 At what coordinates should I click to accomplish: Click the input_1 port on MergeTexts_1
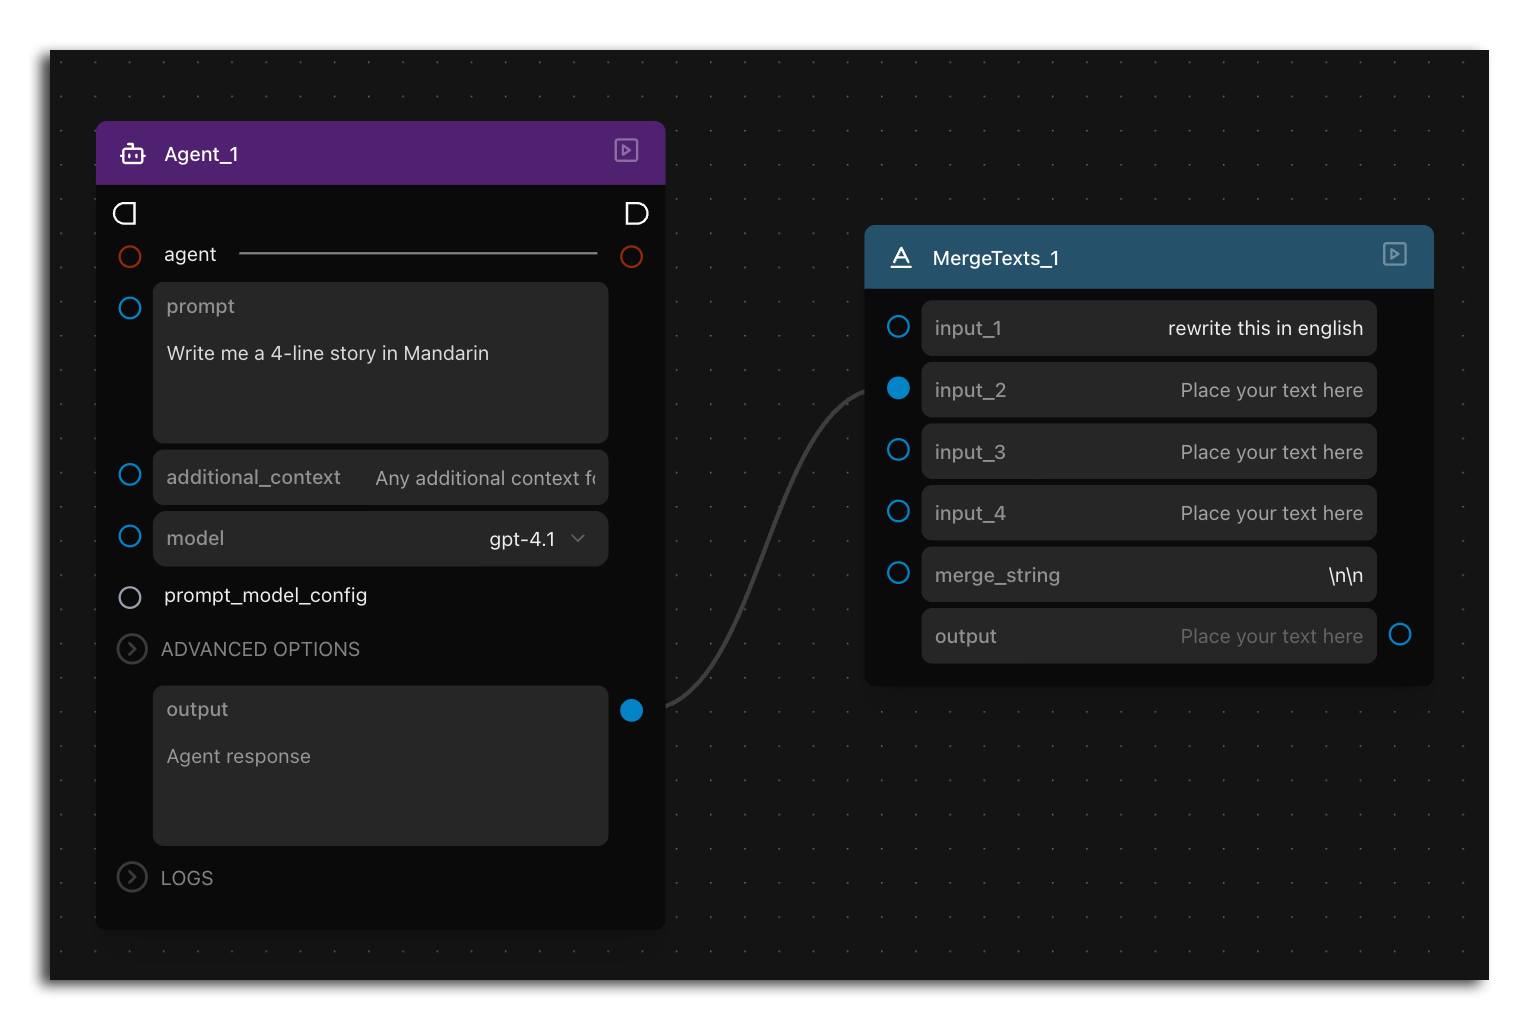pos(898,326)
